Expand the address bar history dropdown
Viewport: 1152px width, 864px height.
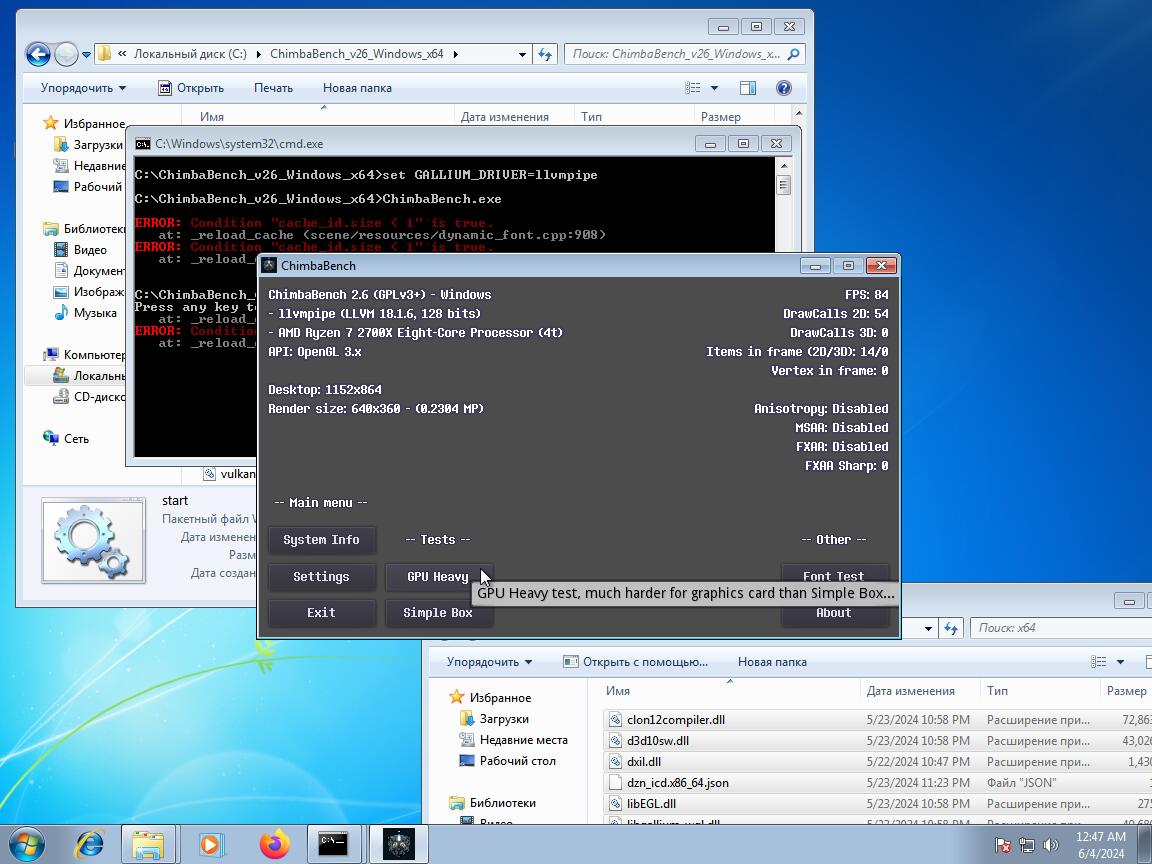pyautogui.click(x=522, y=54)
